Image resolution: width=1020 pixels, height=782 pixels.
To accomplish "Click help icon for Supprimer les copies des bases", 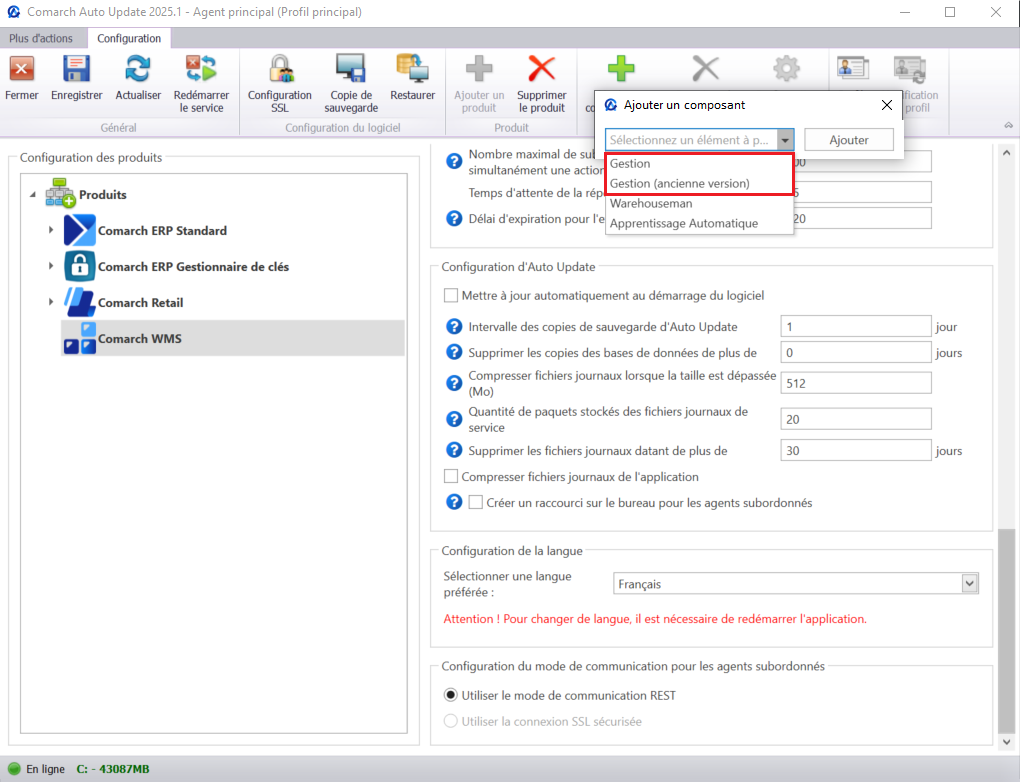I will coord(453,353).
